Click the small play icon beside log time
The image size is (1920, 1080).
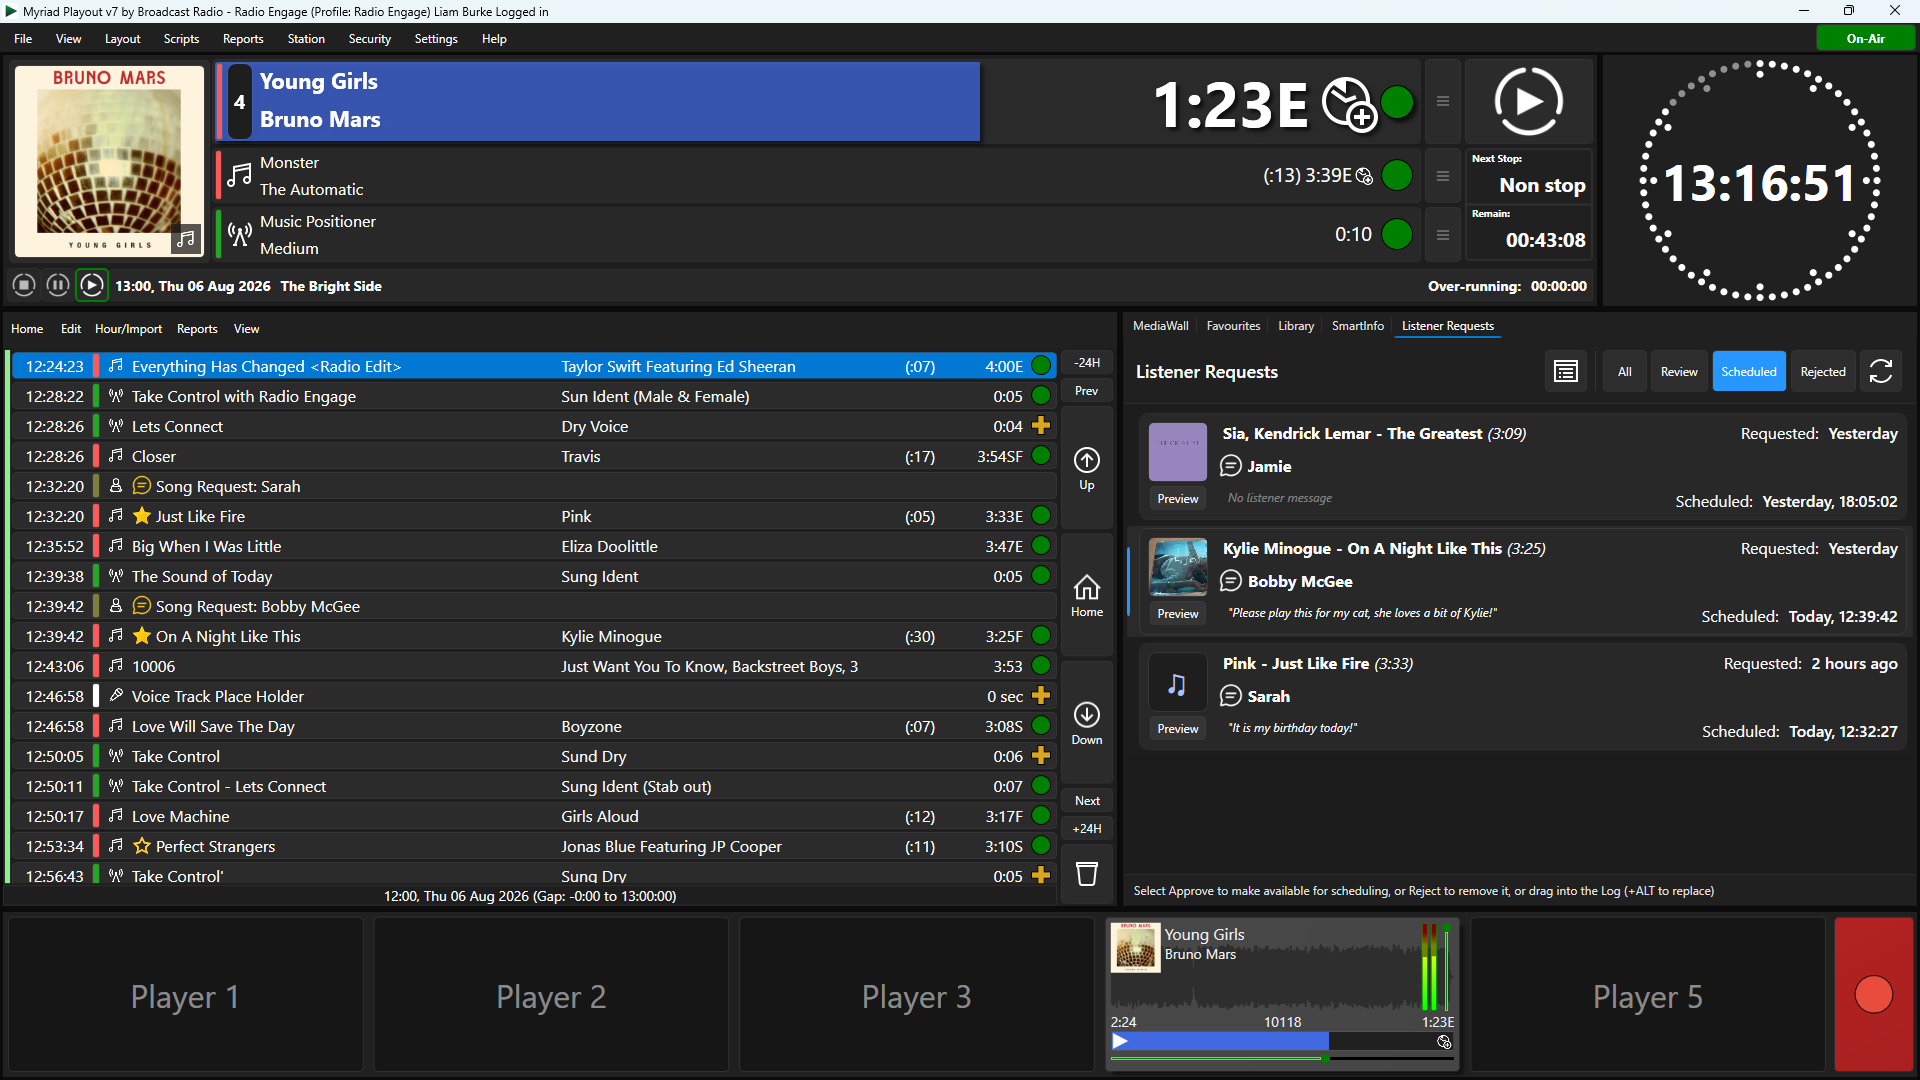[x=92, y=286]
